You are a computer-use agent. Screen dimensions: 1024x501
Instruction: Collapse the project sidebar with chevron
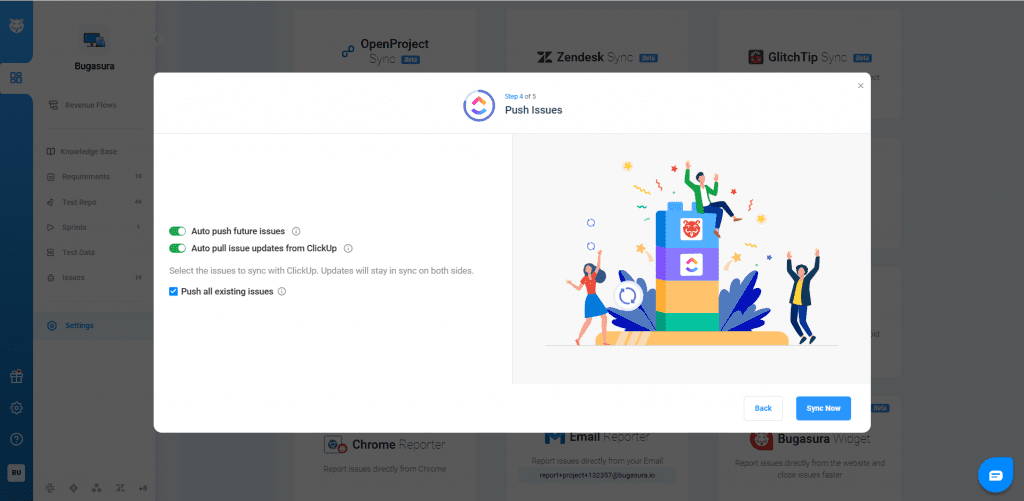156,39
